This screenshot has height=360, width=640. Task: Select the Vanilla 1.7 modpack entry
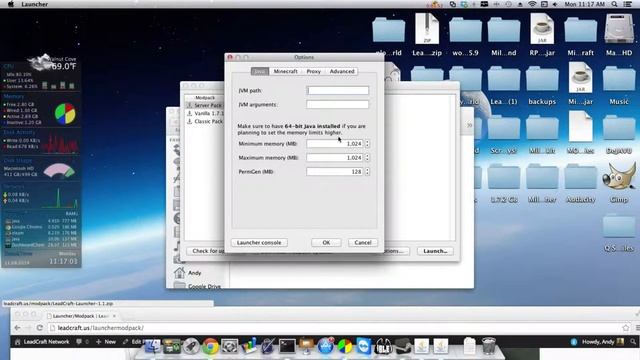[204, 113]
